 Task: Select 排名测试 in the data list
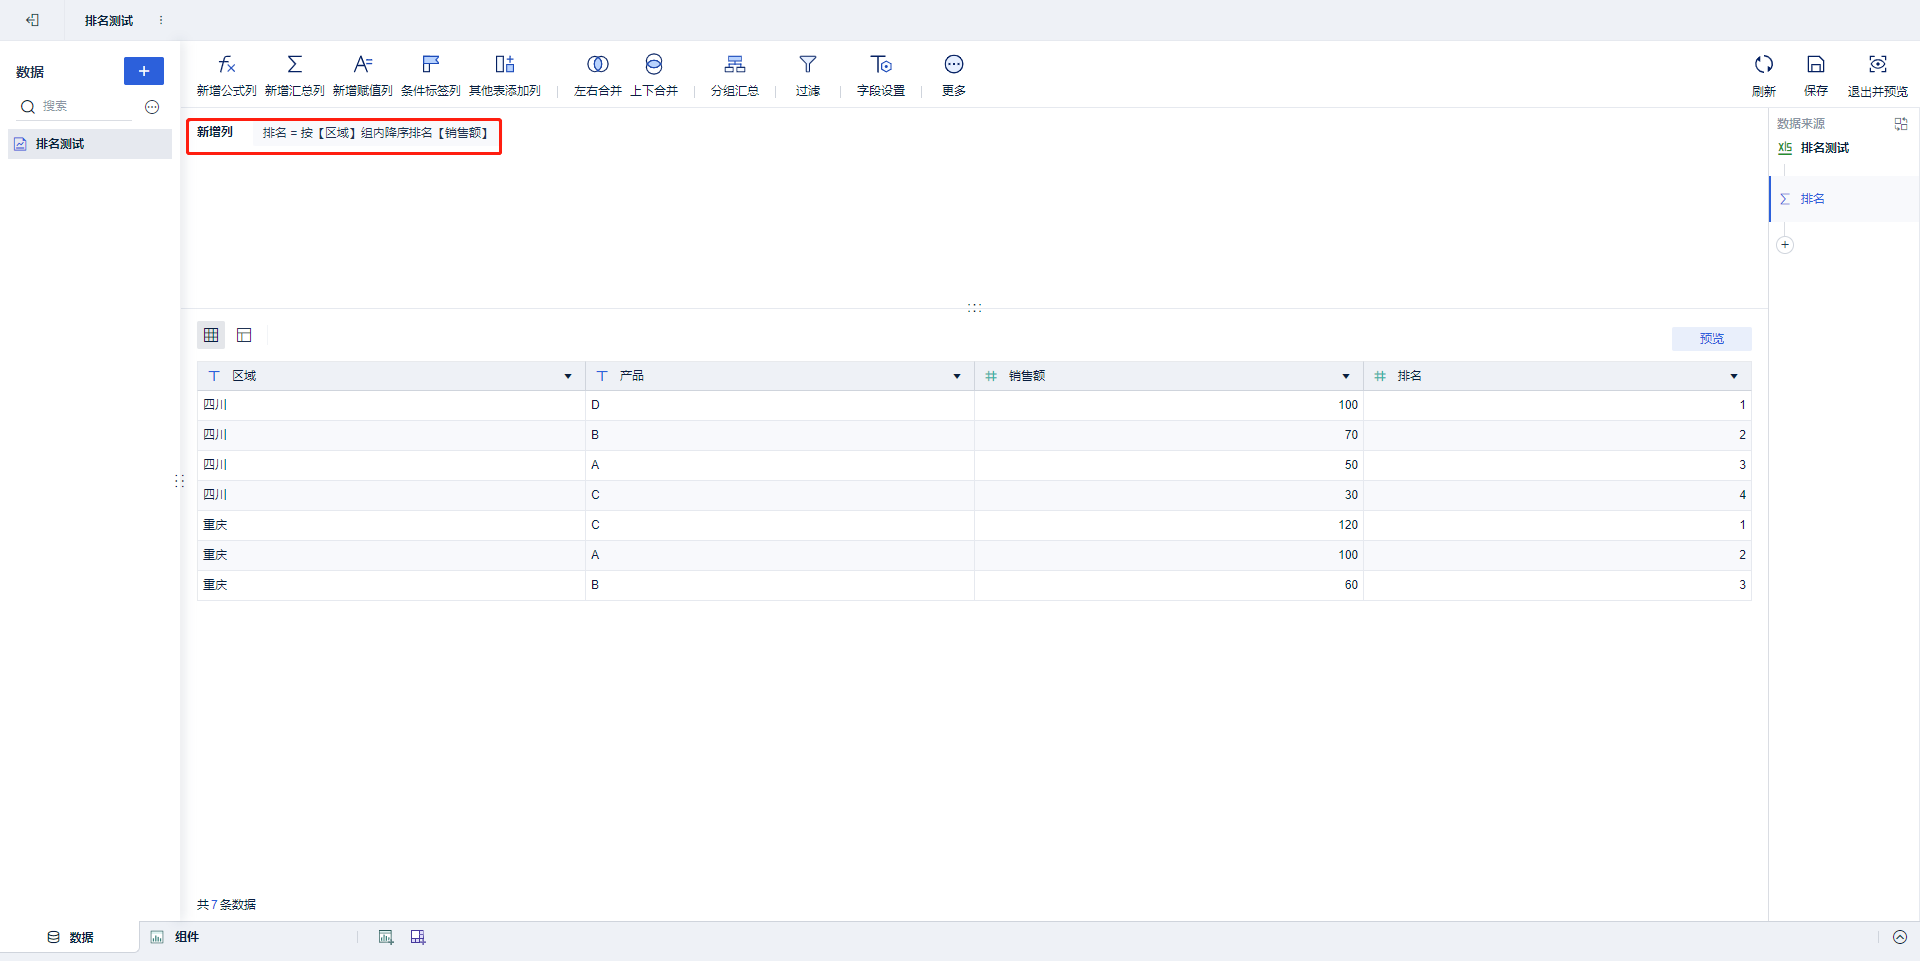tap(60, 144)
